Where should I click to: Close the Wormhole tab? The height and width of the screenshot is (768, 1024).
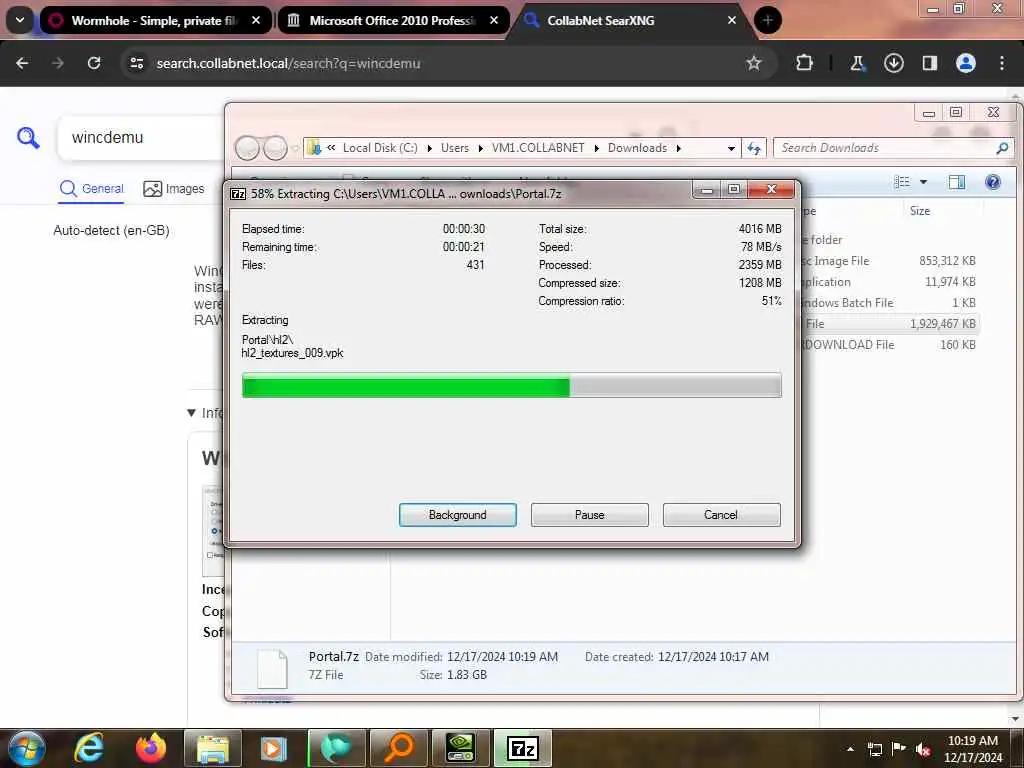coord(256,20)
